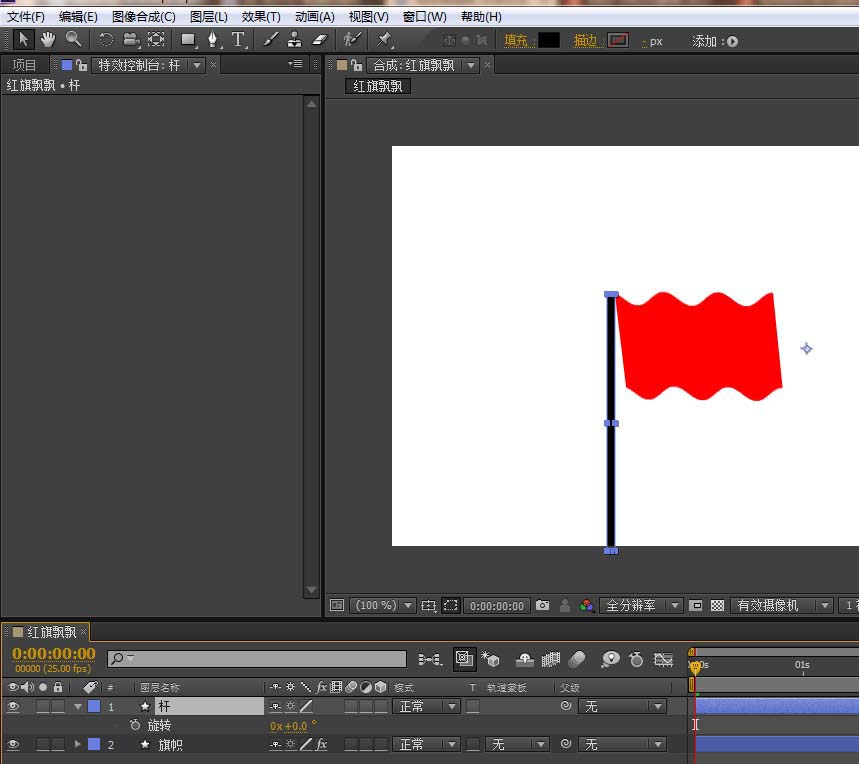The width and height of the screenshot is (859, 764).
Task: Open the 有效摄像机 camera dropdown
Action: [x=782, y=605]
